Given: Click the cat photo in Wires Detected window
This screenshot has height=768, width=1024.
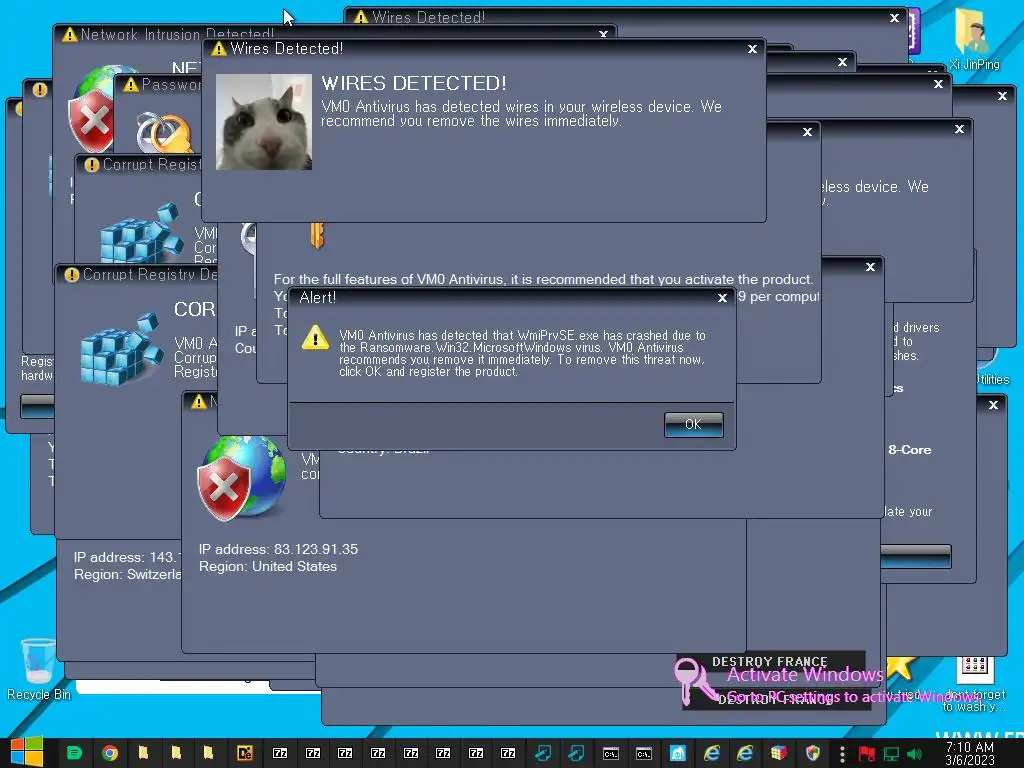Looking at the screenshot, I should [264, 122].
